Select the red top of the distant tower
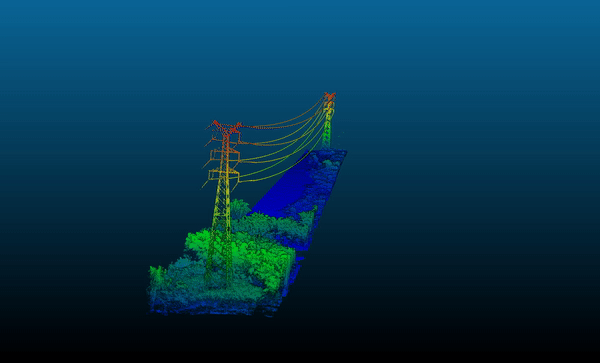The image size is (600, 363). [x=329, y=96]
